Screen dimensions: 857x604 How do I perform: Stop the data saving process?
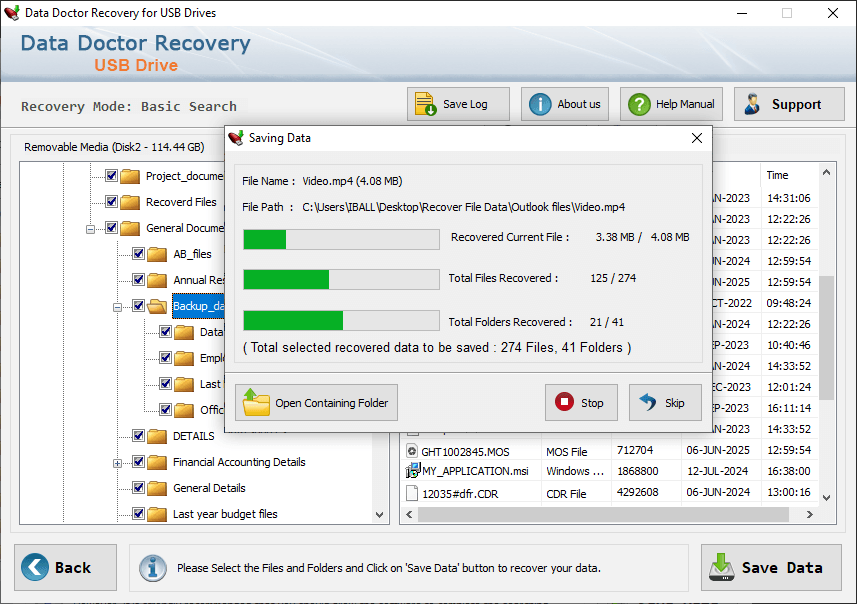point(581,402)
